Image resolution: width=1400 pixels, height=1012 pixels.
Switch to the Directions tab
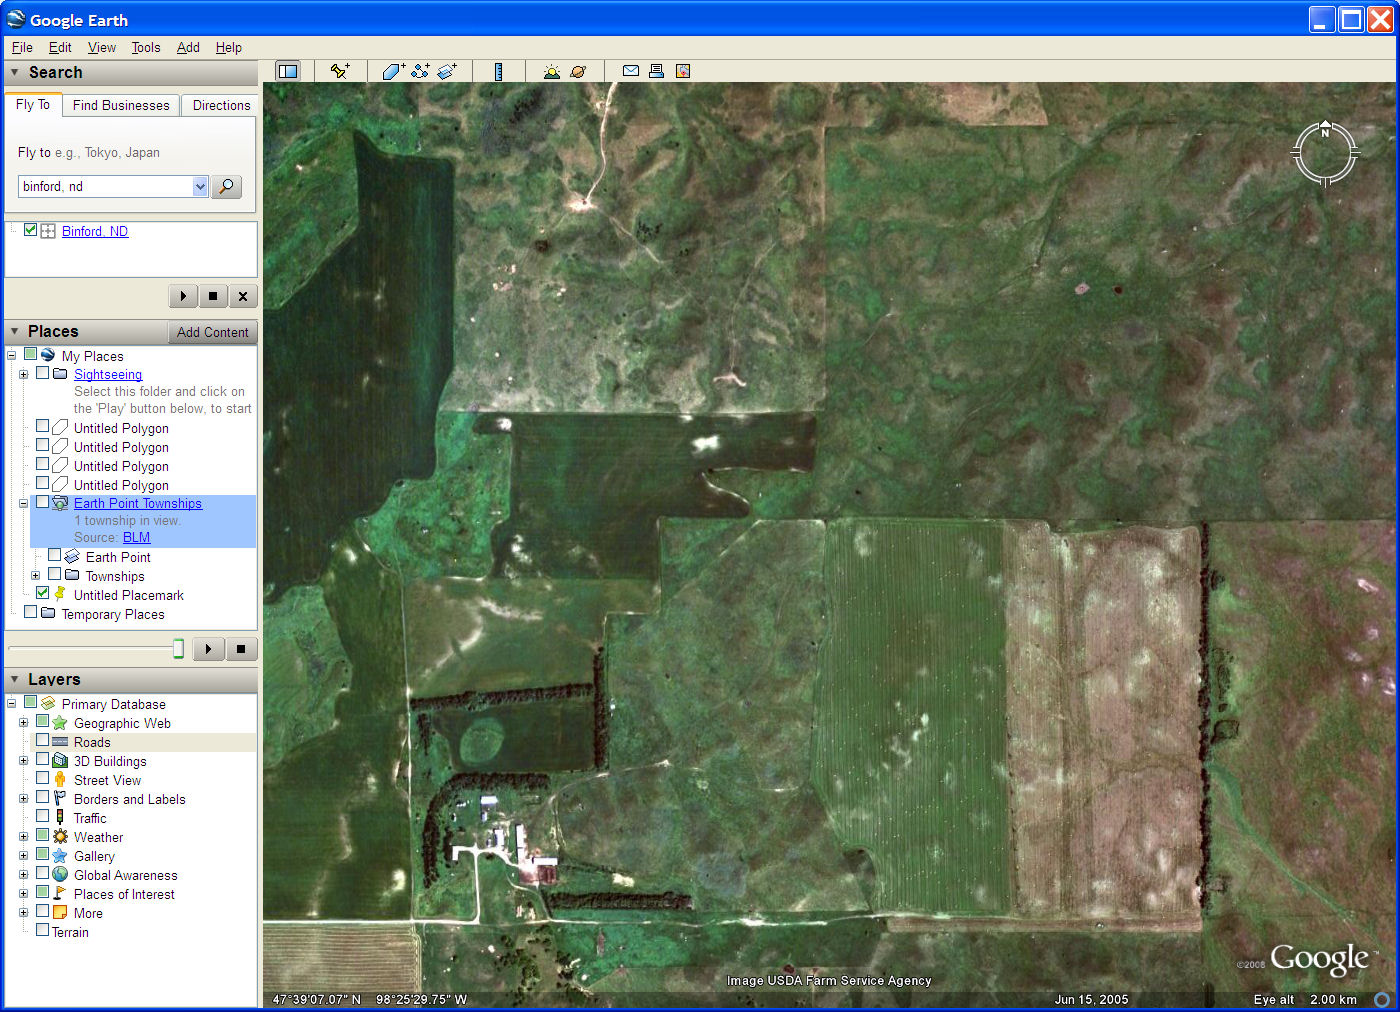[x=221, y=105]
